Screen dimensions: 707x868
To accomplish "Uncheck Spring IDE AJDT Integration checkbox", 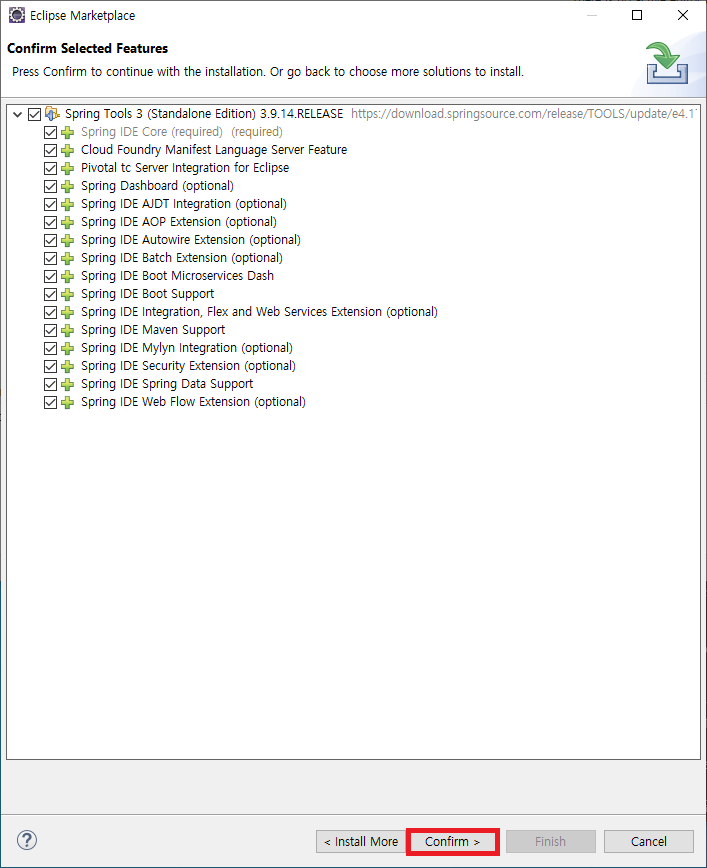I will pyautogui.click(x=50, y=204).
